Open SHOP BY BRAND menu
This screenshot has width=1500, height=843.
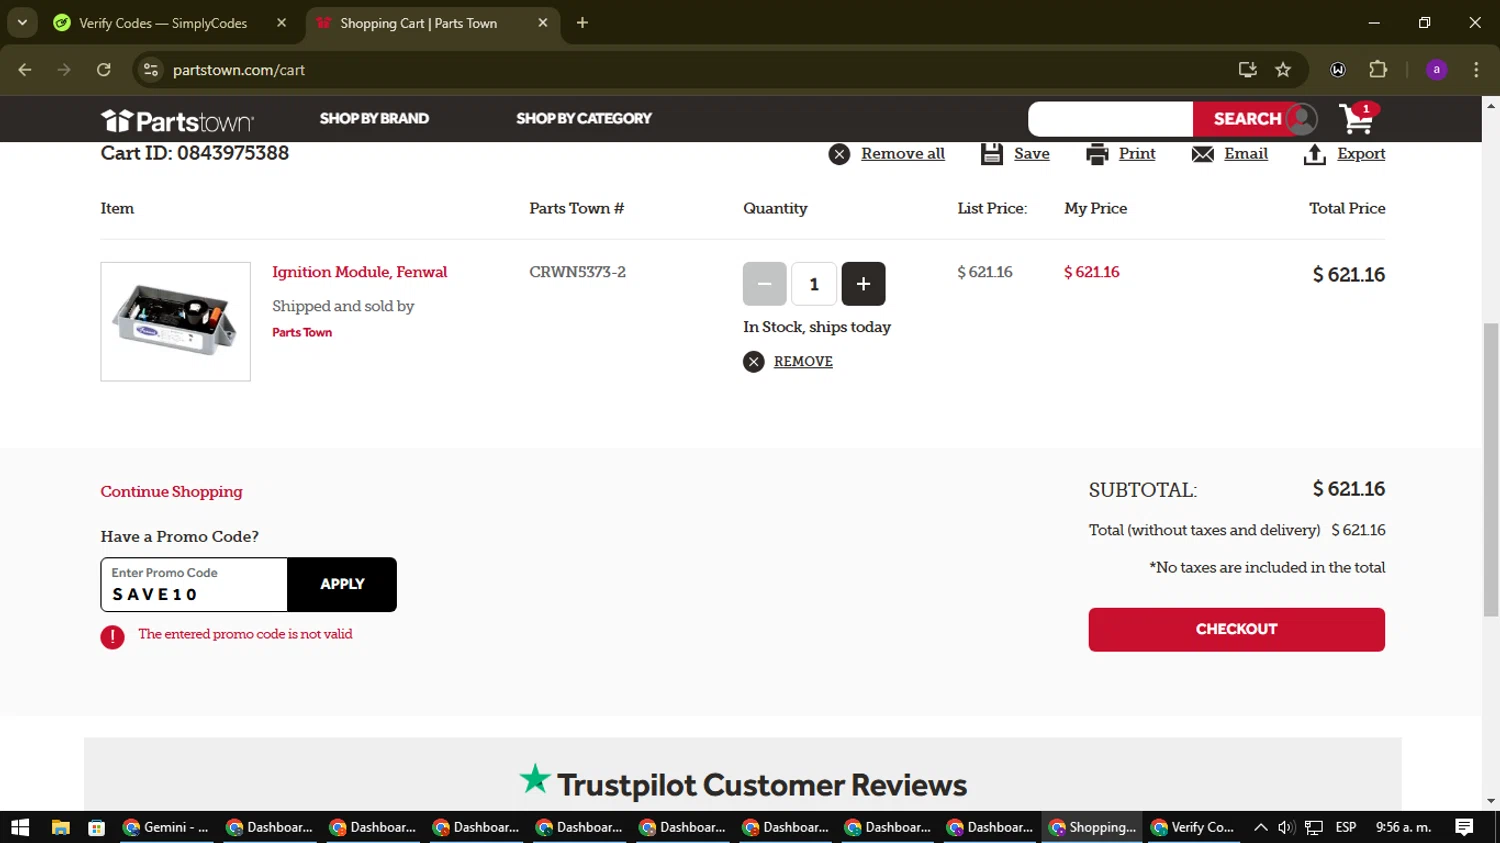[374, 119]
